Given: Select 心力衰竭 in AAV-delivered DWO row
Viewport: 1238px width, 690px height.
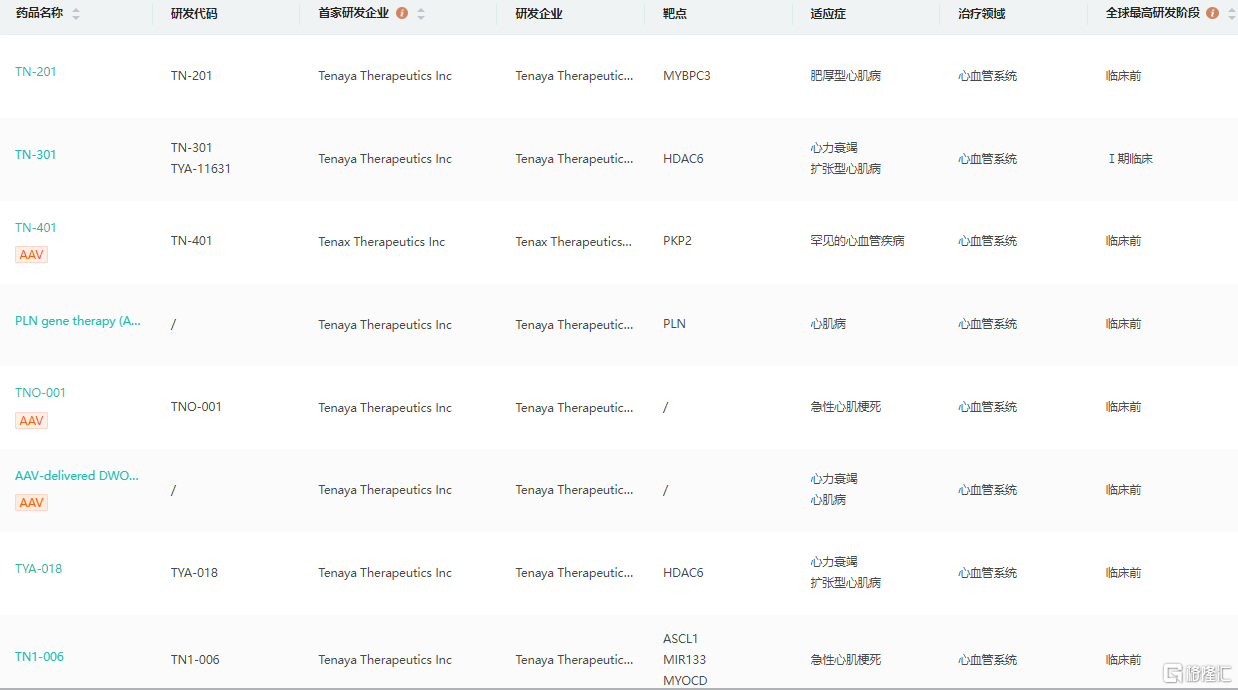Looking at the screenshot, I should click(834, 479).
